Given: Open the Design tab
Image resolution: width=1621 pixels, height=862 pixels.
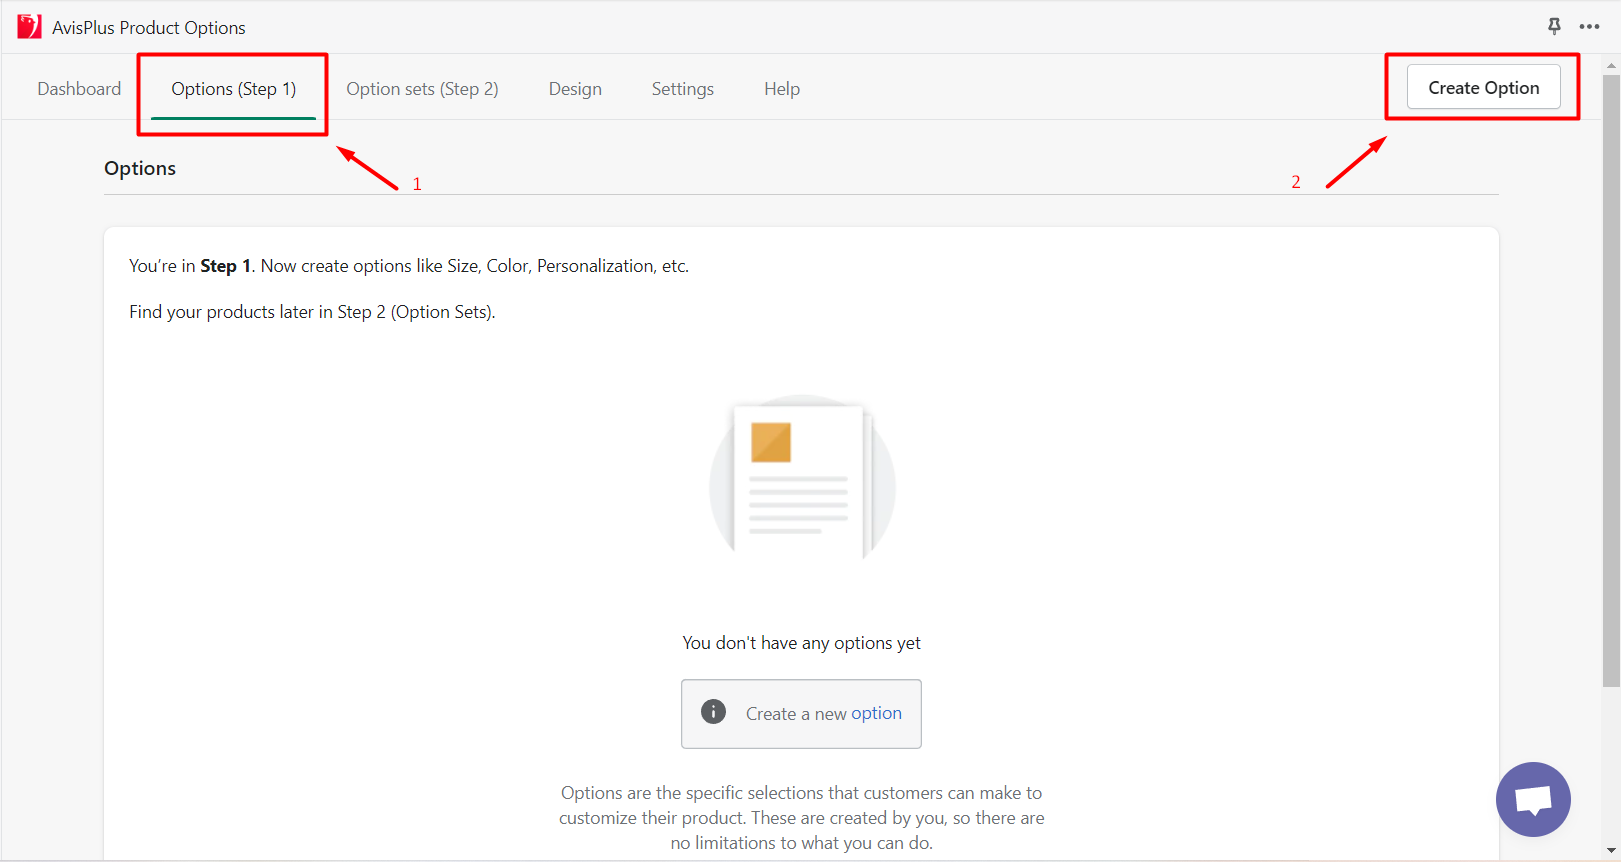Looking at the screenshot, I should coord(575,89).
